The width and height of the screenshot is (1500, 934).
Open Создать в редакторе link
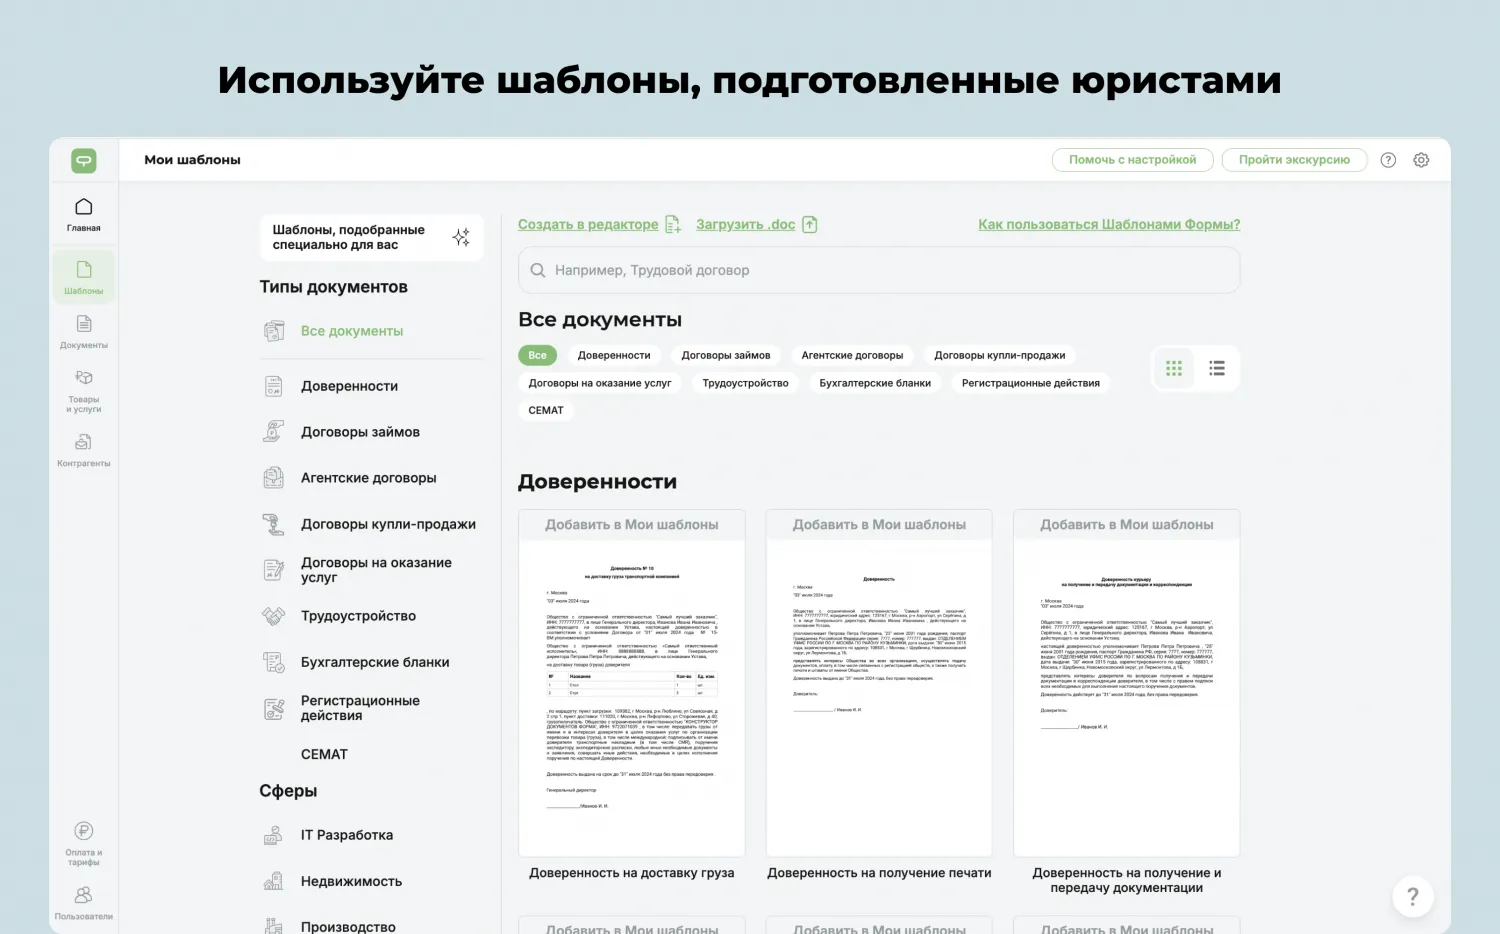tap(588, 225)
